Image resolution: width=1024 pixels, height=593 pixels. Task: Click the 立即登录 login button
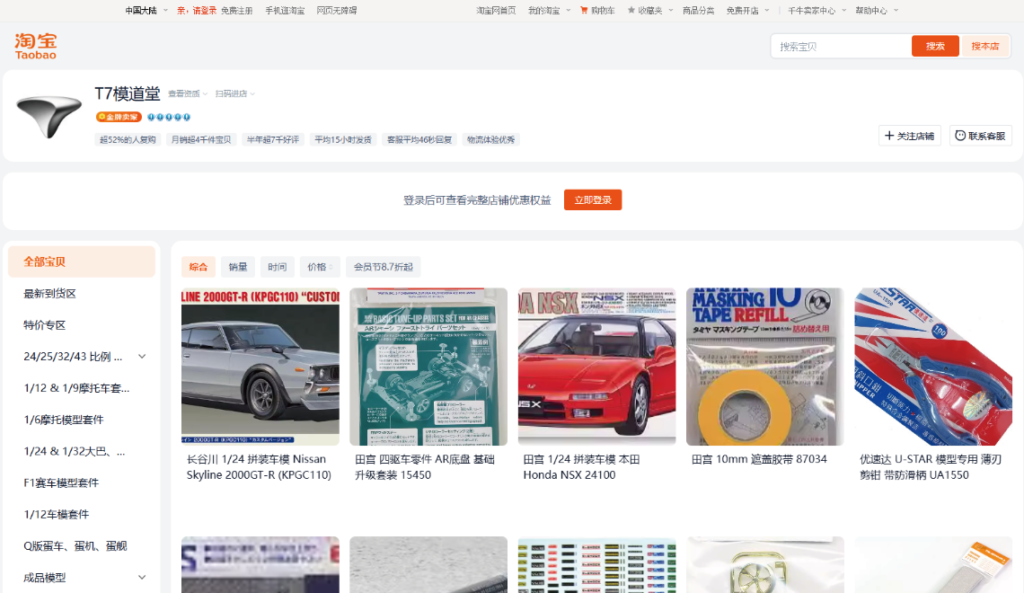point(595,199)
